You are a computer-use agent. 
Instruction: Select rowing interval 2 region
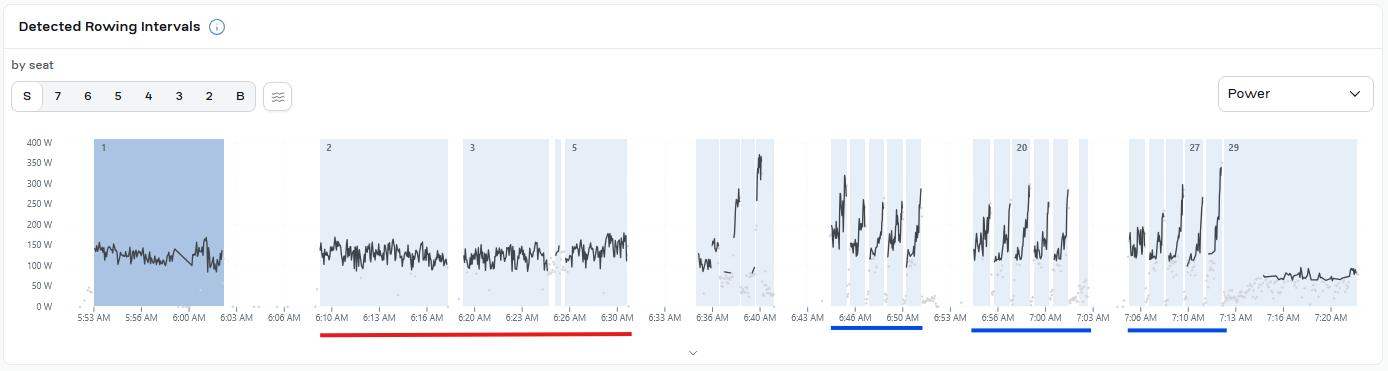(384, 222)
